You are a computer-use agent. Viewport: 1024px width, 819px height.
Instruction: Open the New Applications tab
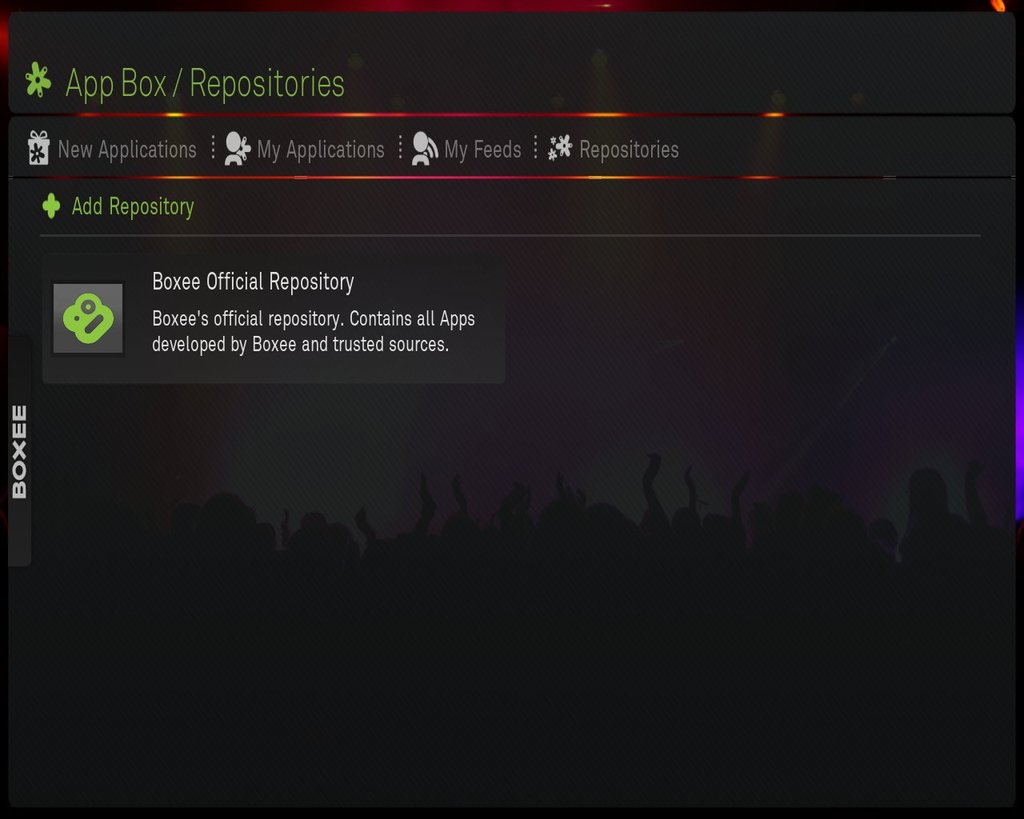[127, 150]
